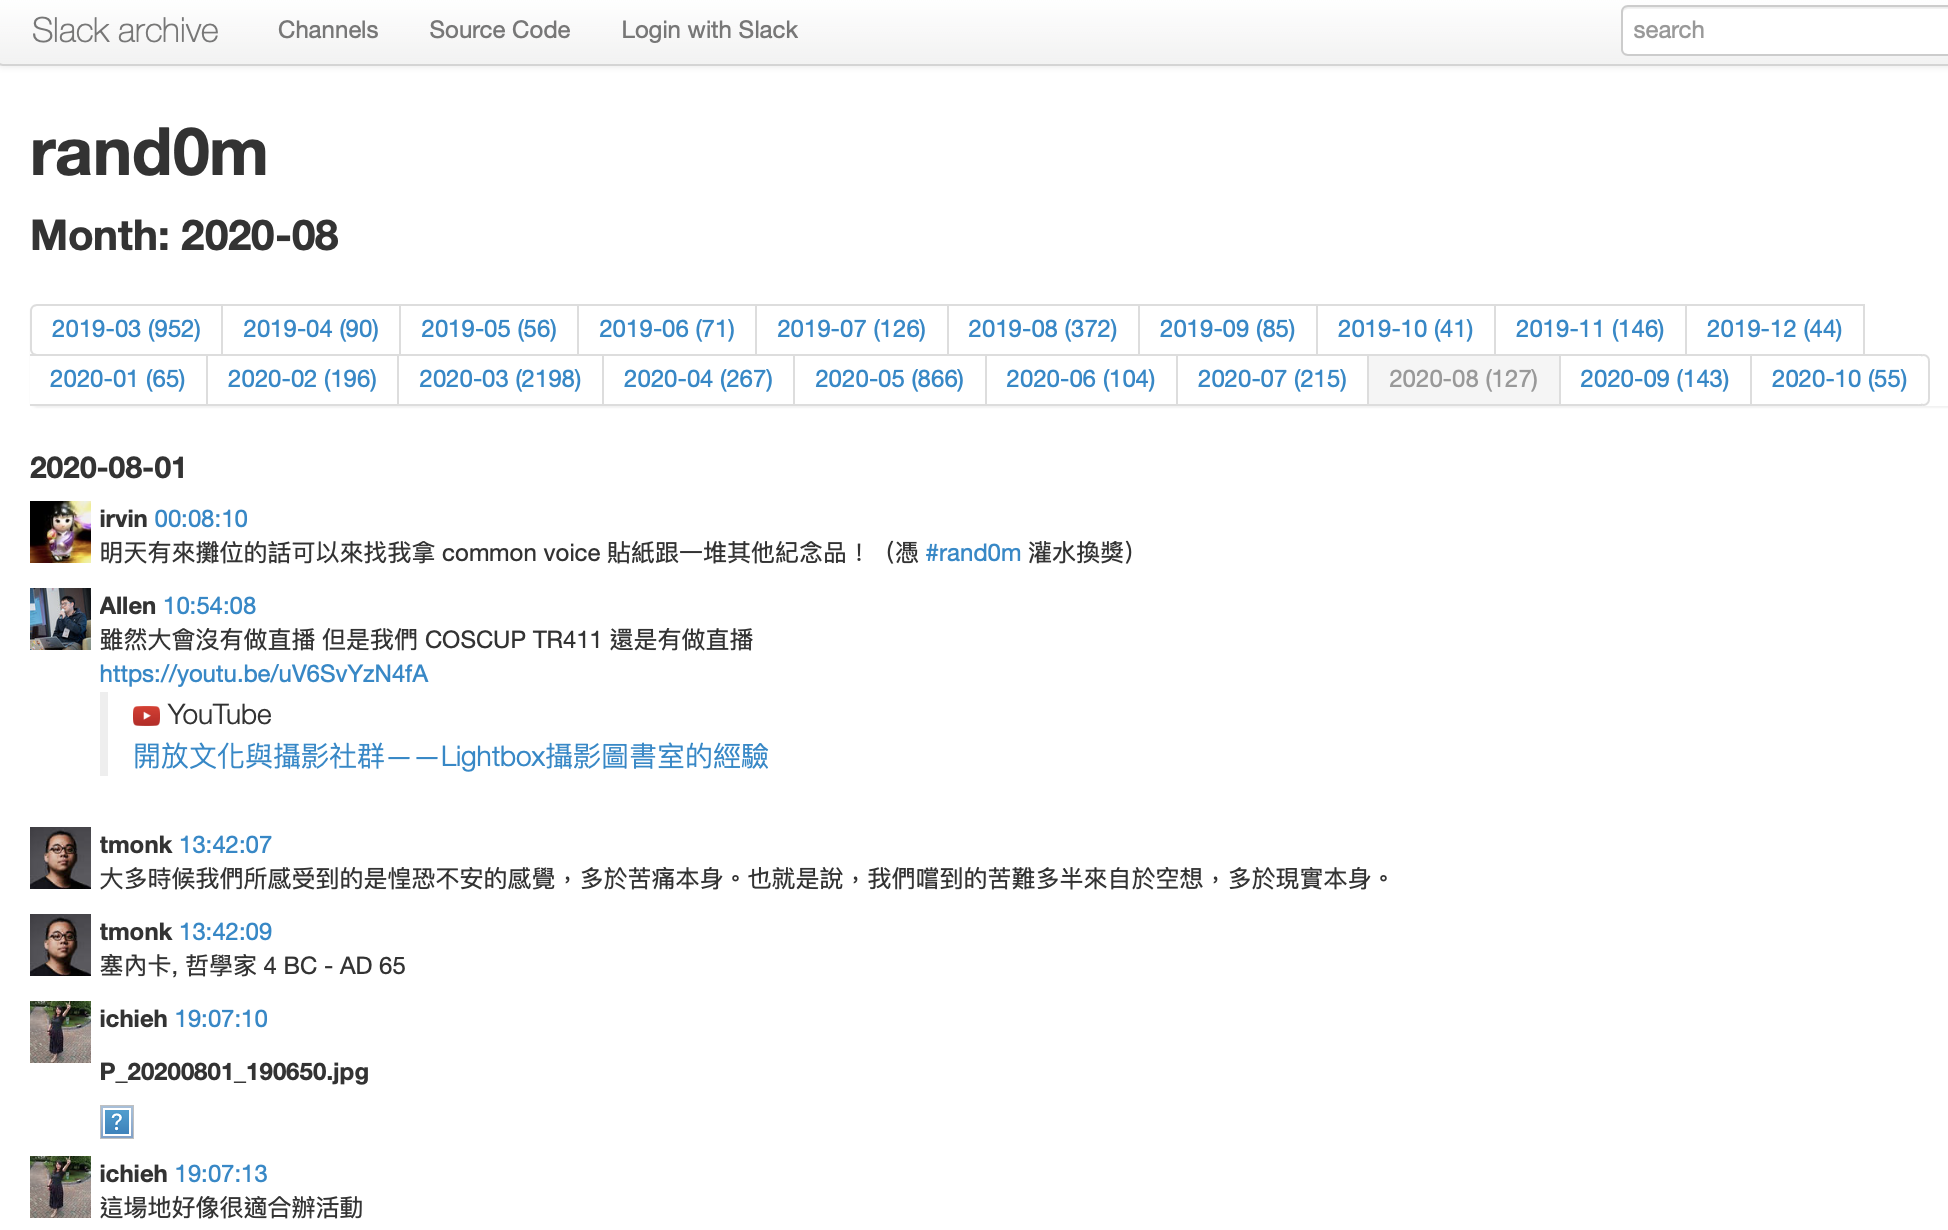The height and width of the screenshot is (1230, 1948).
Task: Click the YouTube logo icon
Action: [x=146, y=716]
